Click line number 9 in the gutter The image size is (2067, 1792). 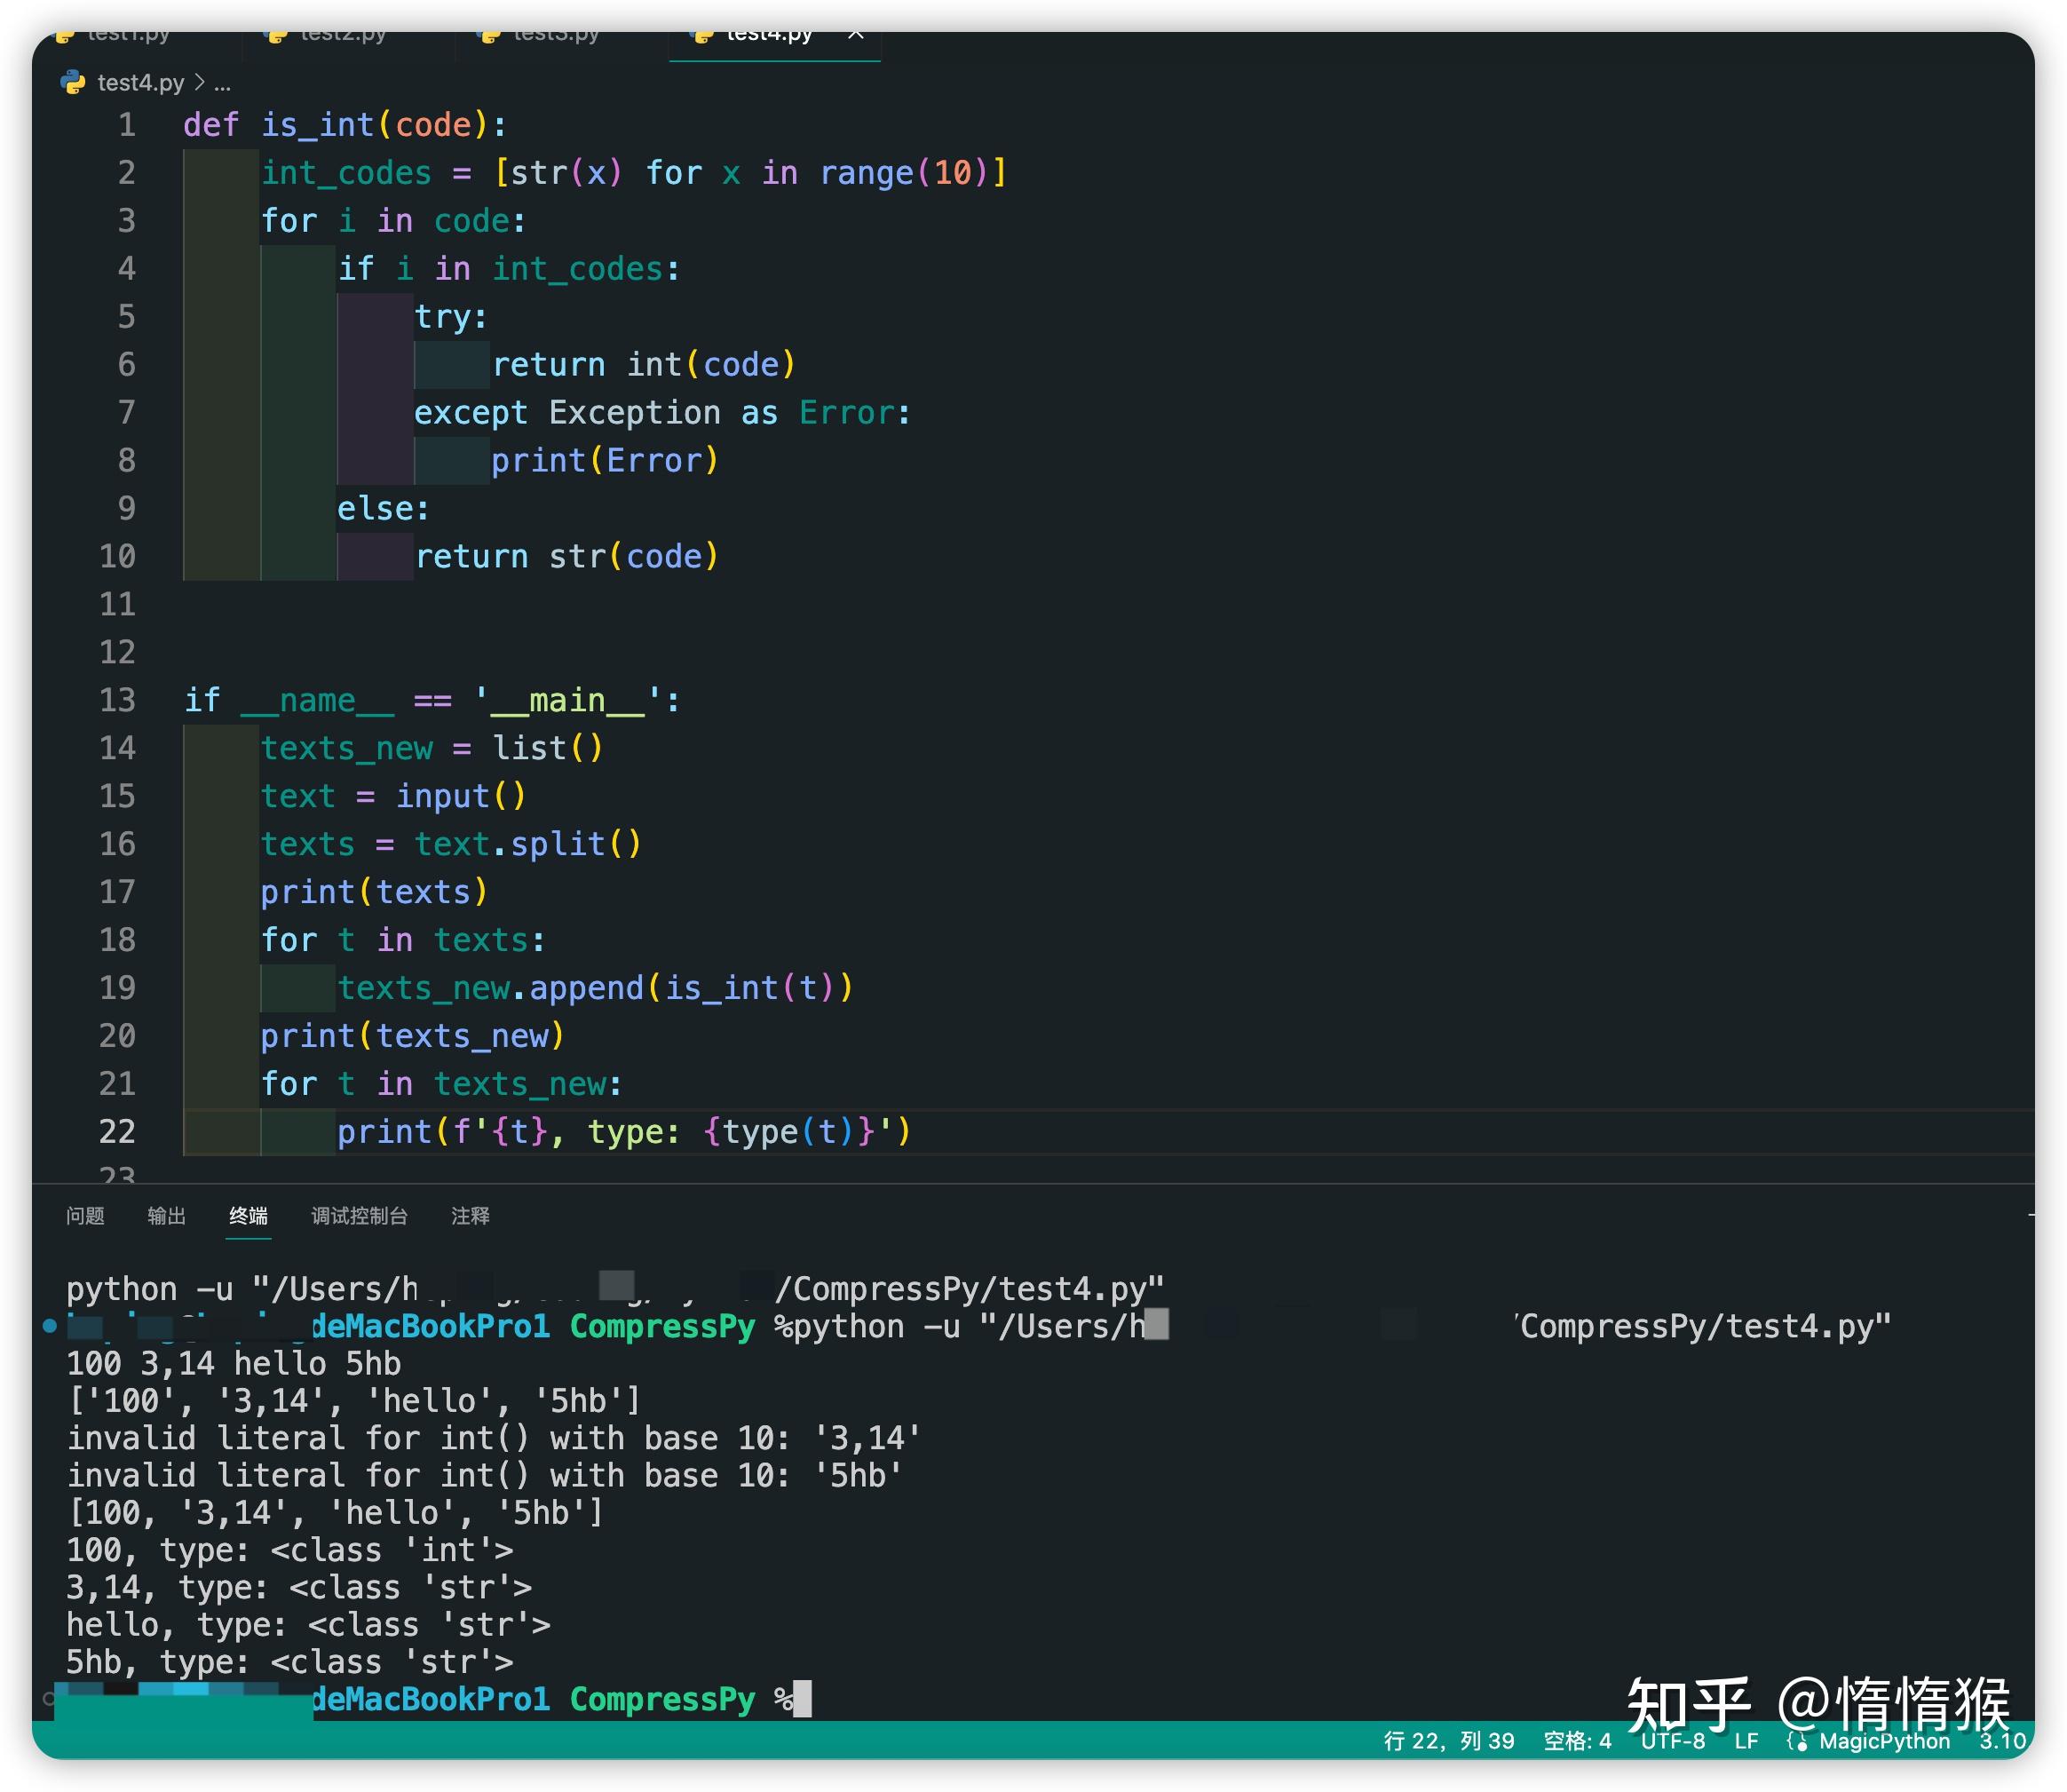click(127, 508)
